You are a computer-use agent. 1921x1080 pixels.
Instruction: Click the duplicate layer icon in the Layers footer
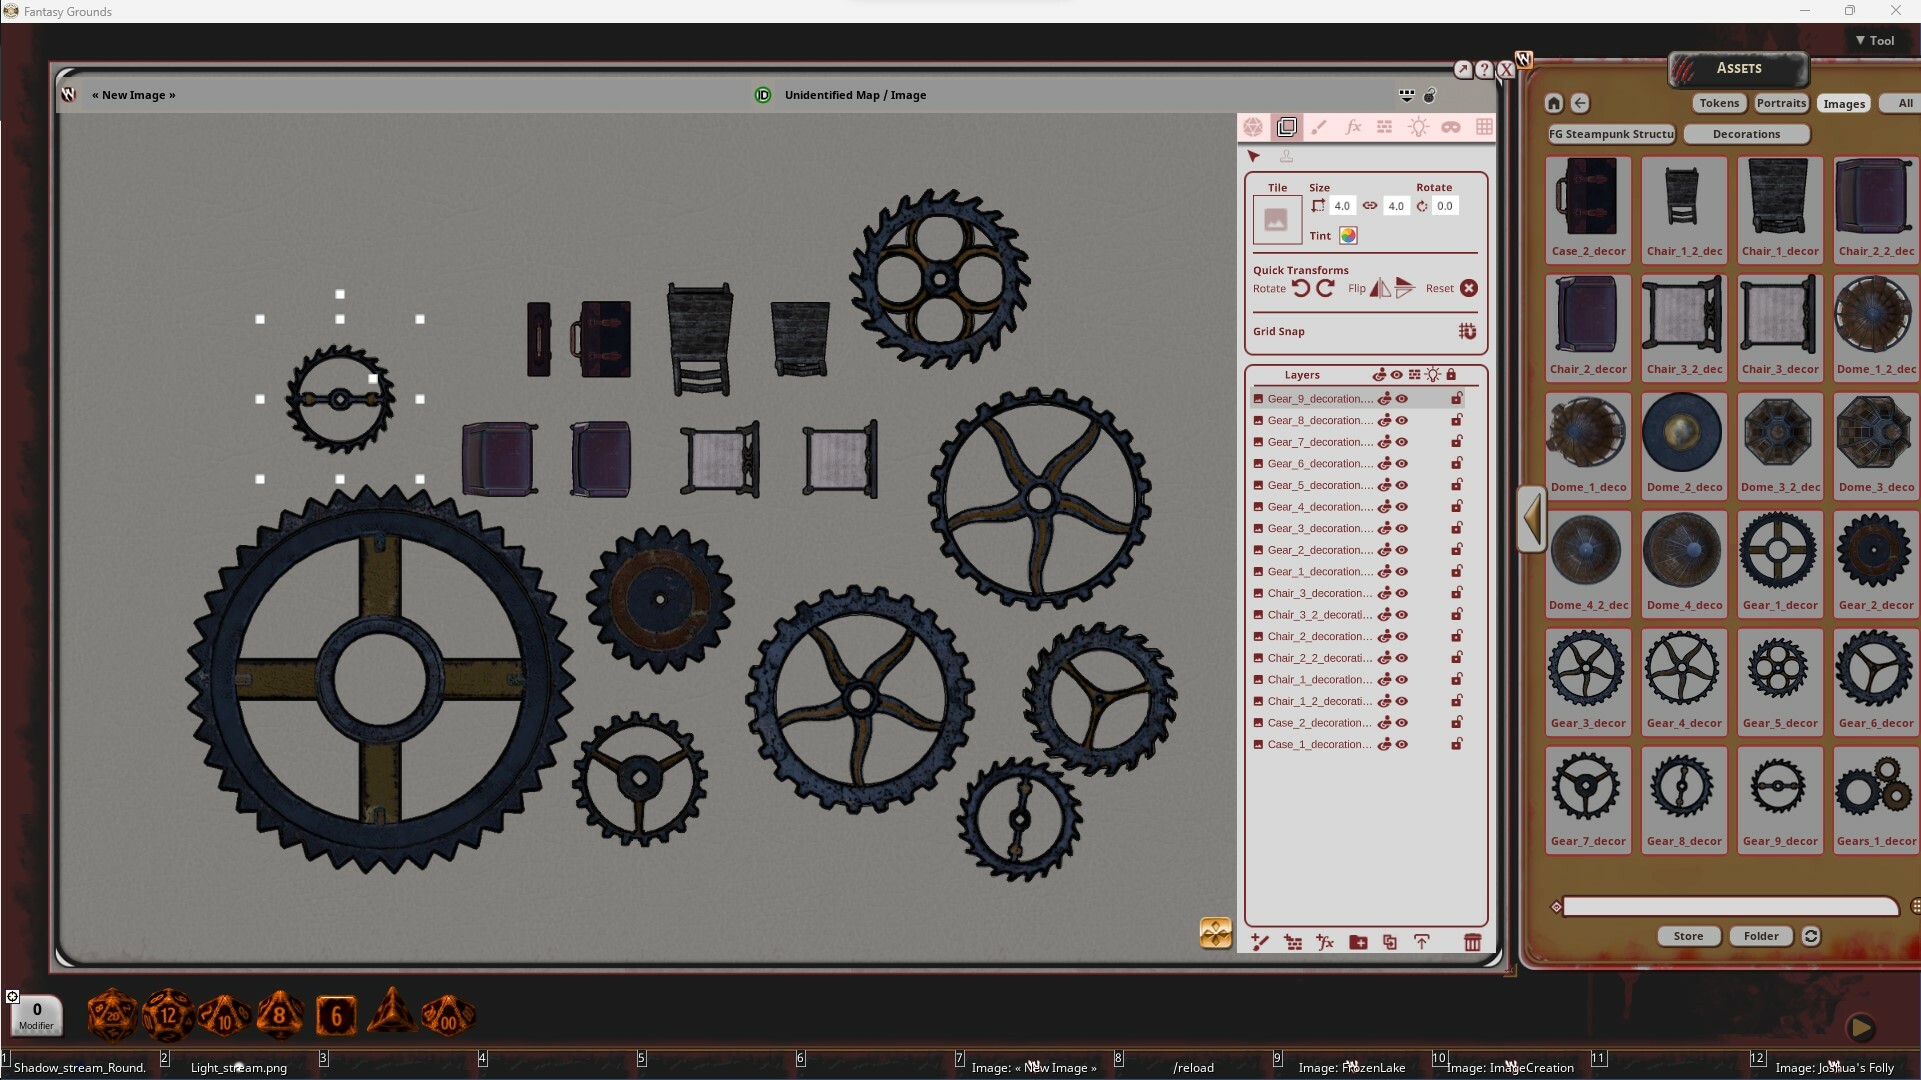[1390, 942]
